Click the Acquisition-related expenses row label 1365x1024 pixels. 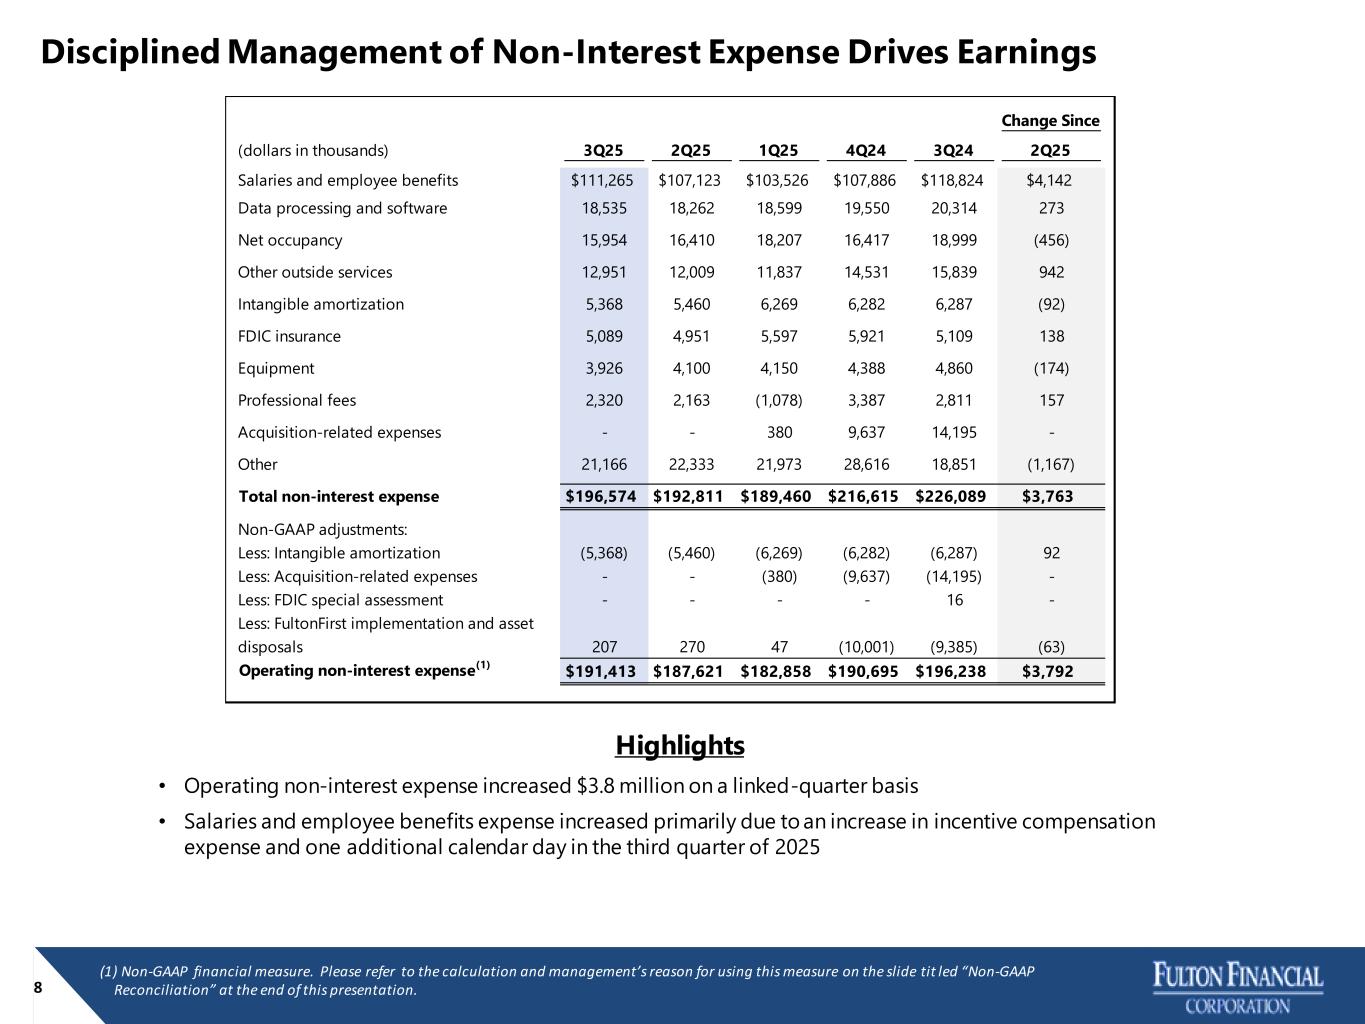coord(339,433)
